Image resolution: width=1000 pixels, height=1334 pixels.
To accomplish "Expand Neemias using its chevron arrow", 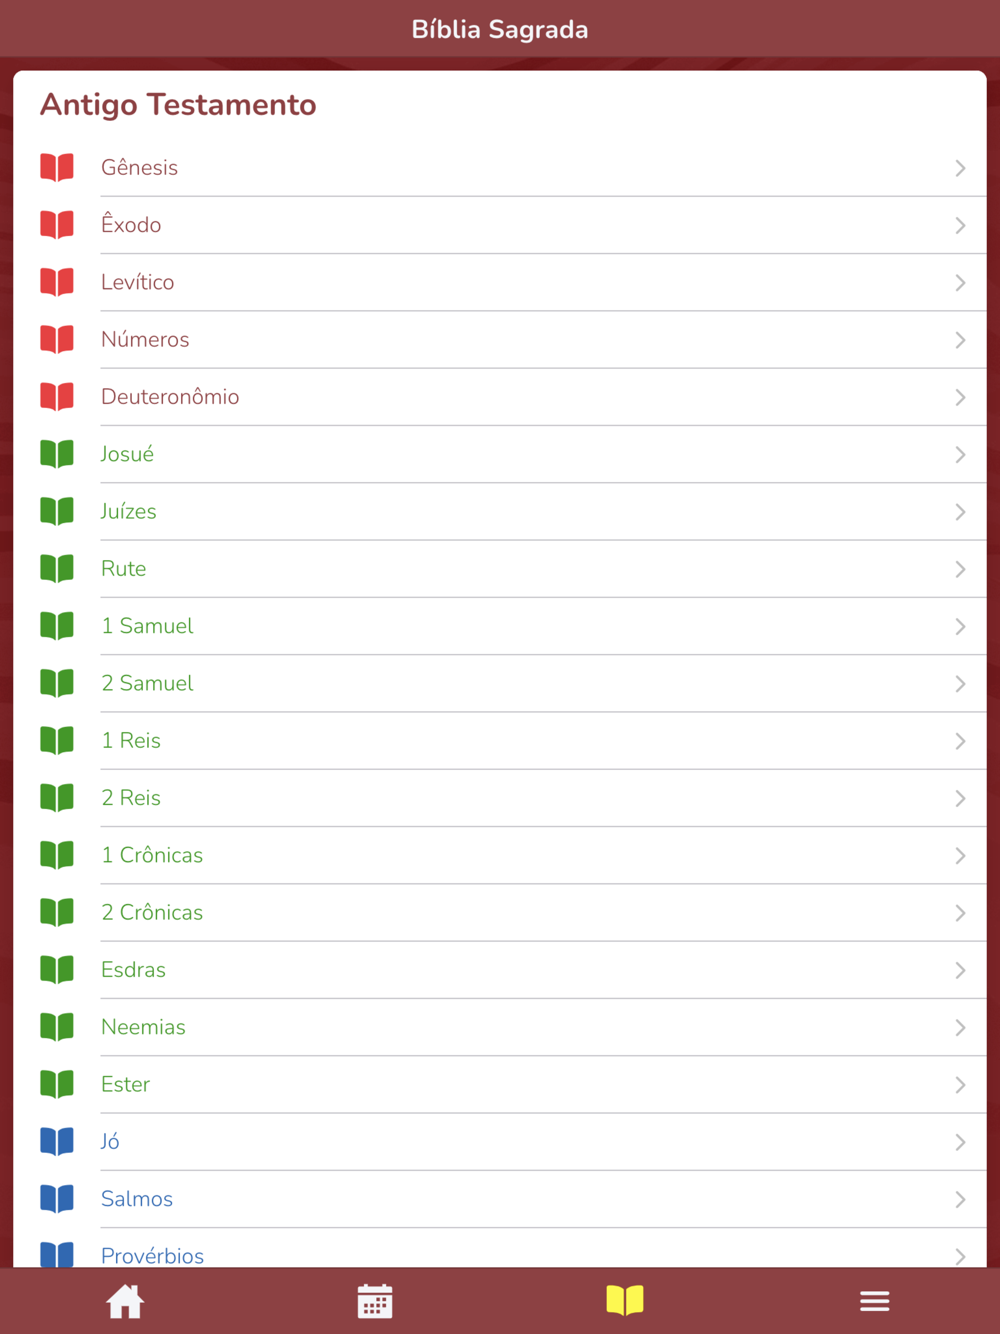I will [960, 1027].
